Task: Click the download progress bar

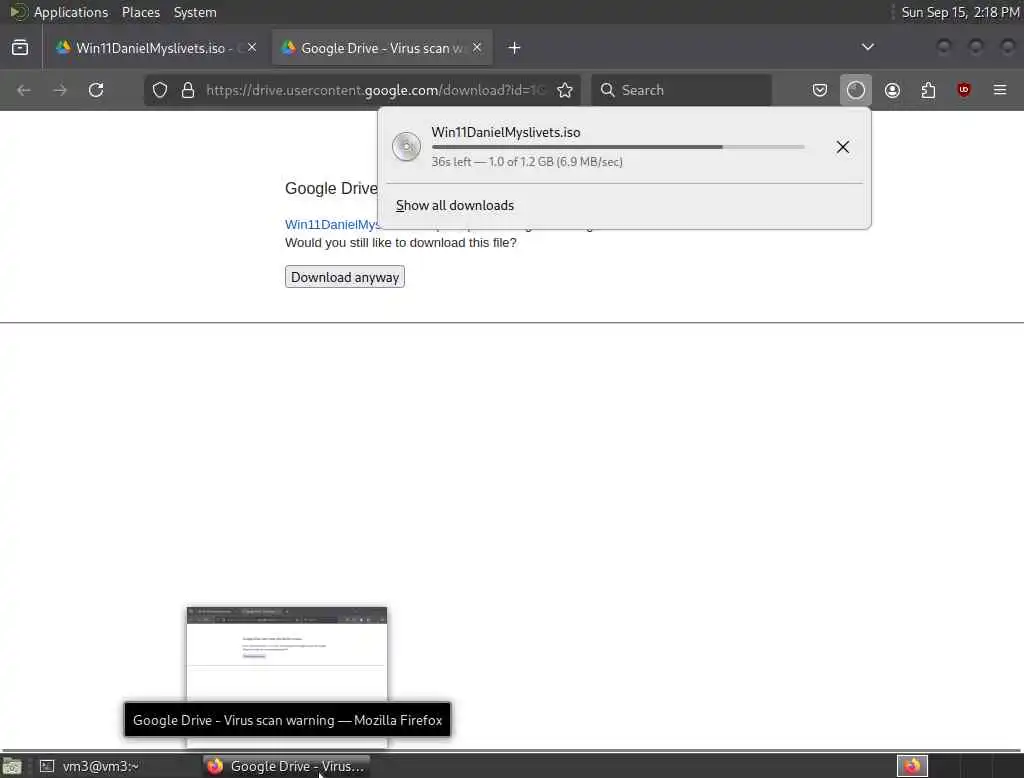Action: [618, 147]
